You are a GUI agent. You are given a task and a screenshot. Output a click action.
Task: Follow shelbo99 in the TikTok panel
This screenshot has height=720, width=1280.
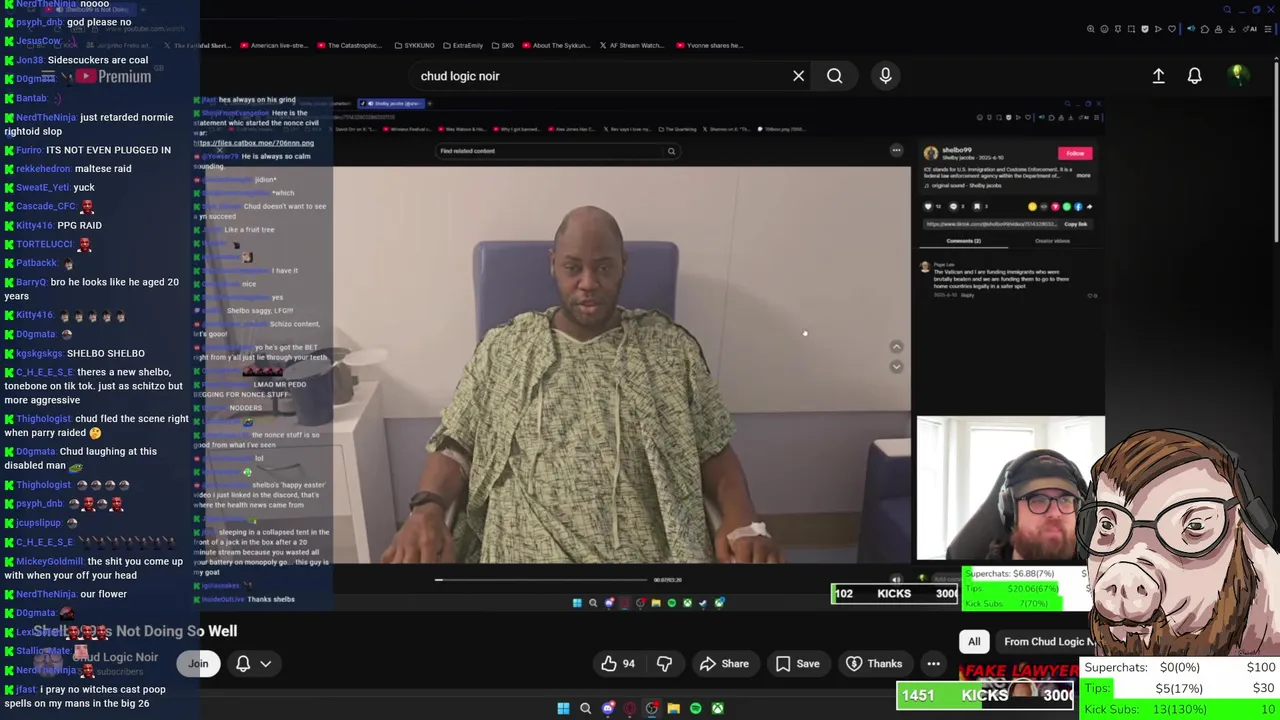point(1075,153)
